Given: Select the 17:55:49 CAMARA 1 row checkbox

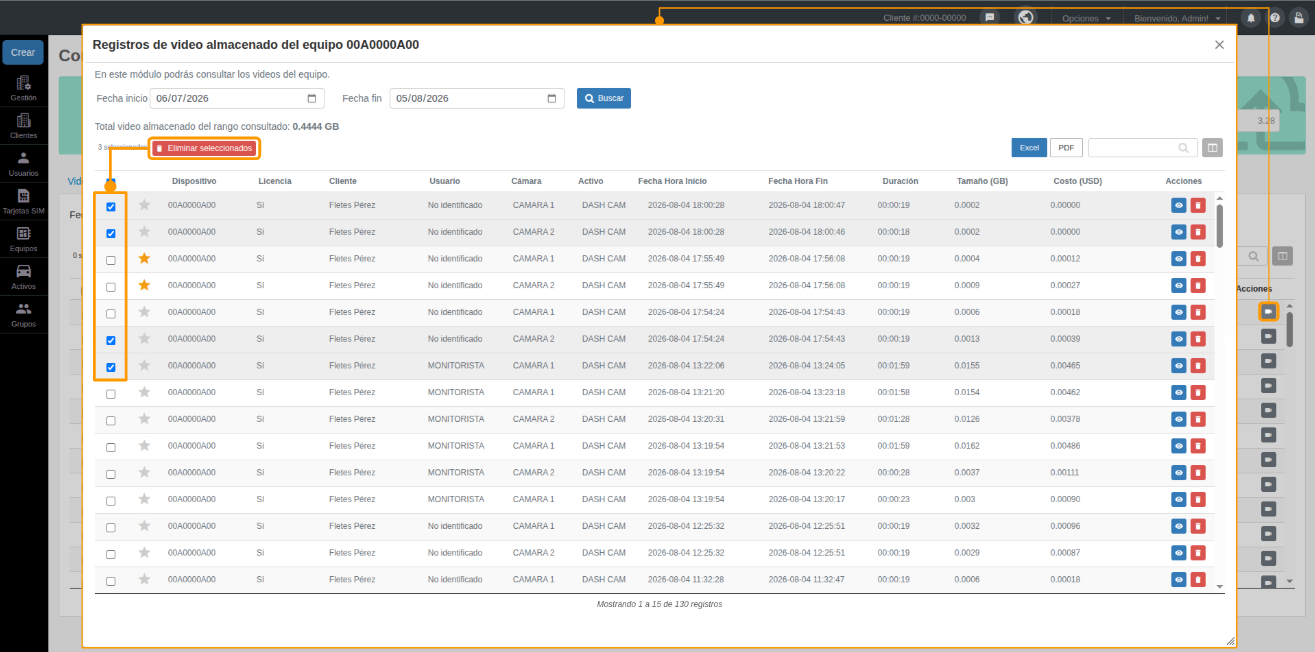Looking at the screenshot, I should coord(111,260).
